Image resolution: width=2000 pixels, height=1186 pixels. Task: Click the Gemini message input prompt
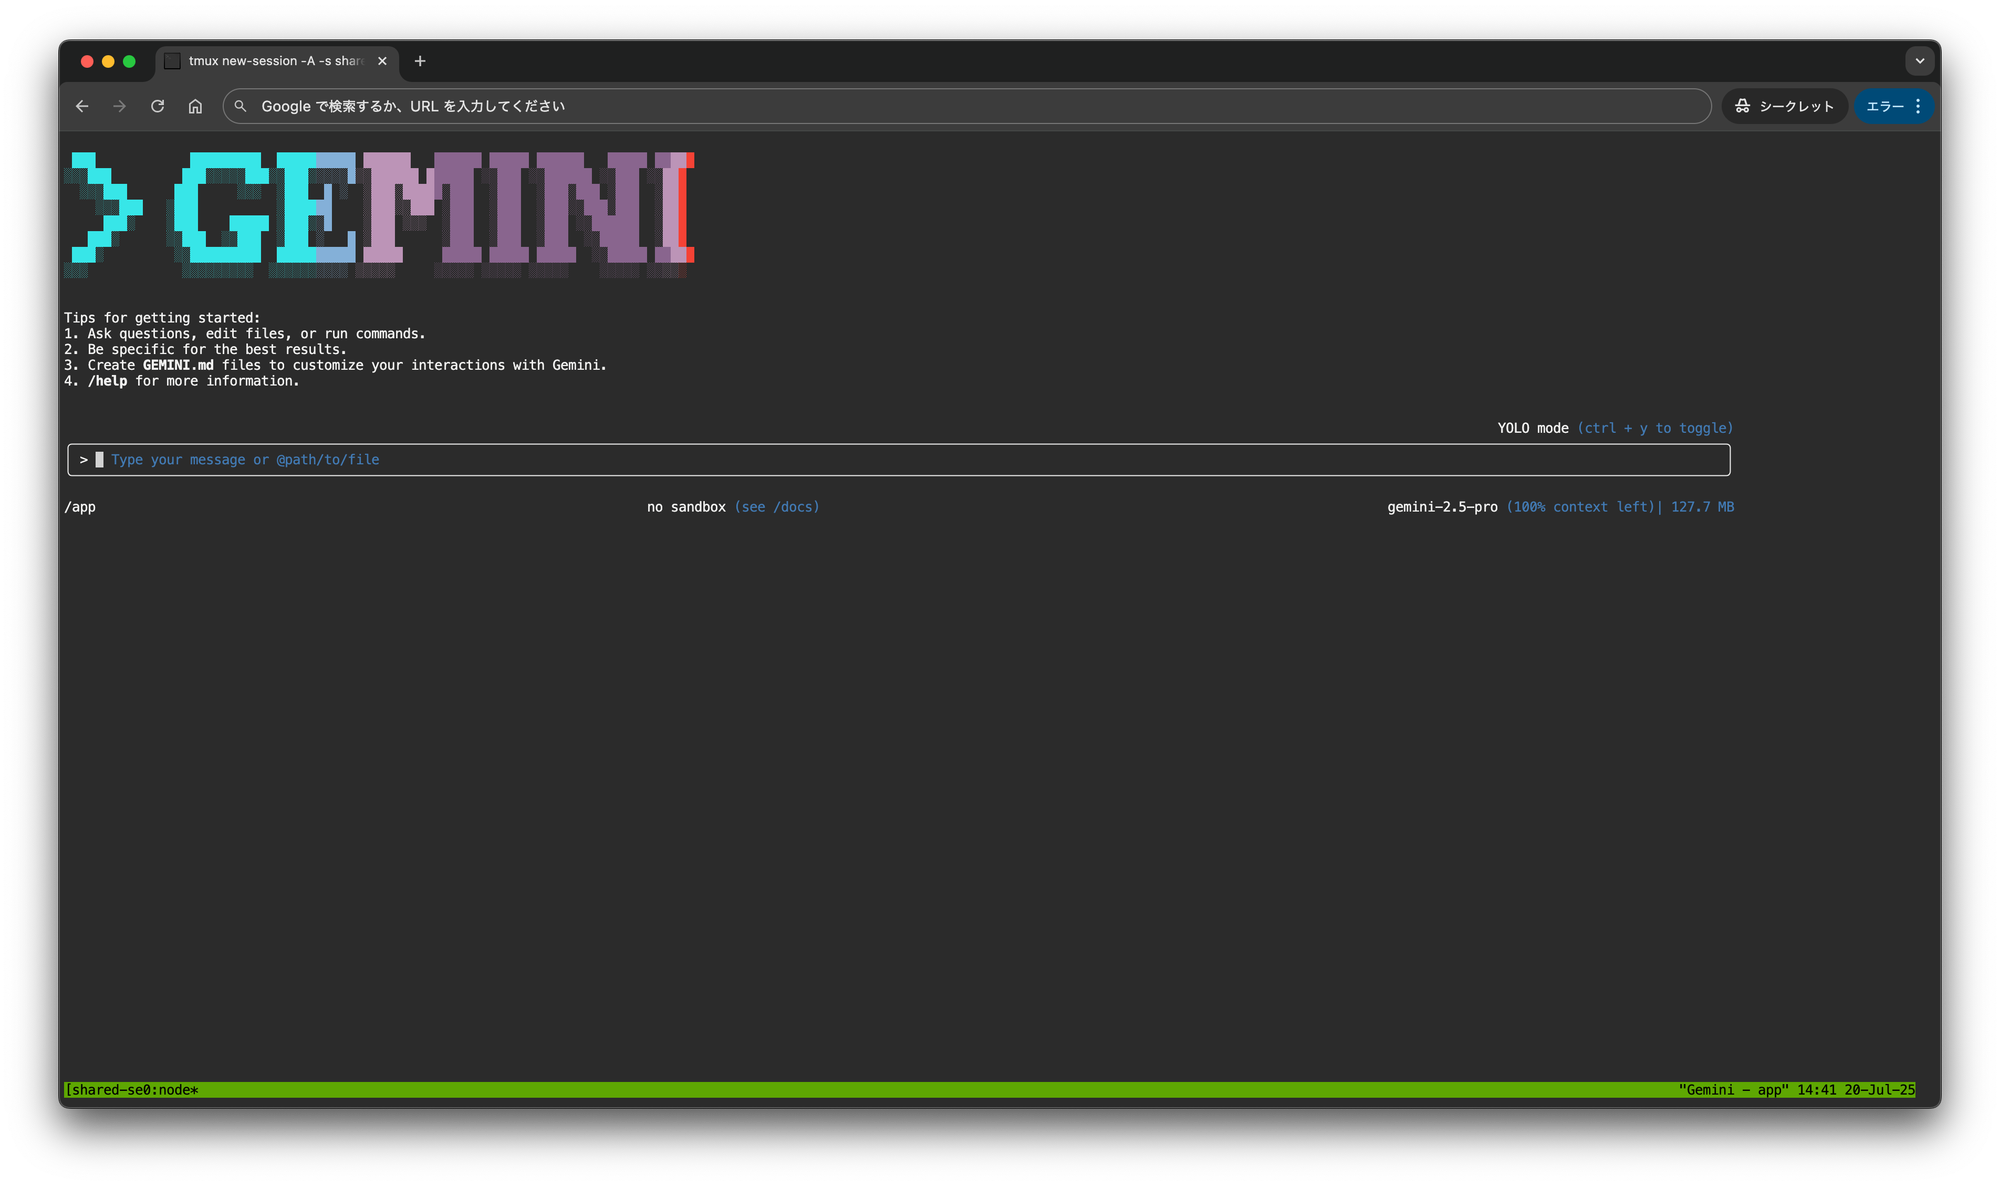(x=898, y=460)
